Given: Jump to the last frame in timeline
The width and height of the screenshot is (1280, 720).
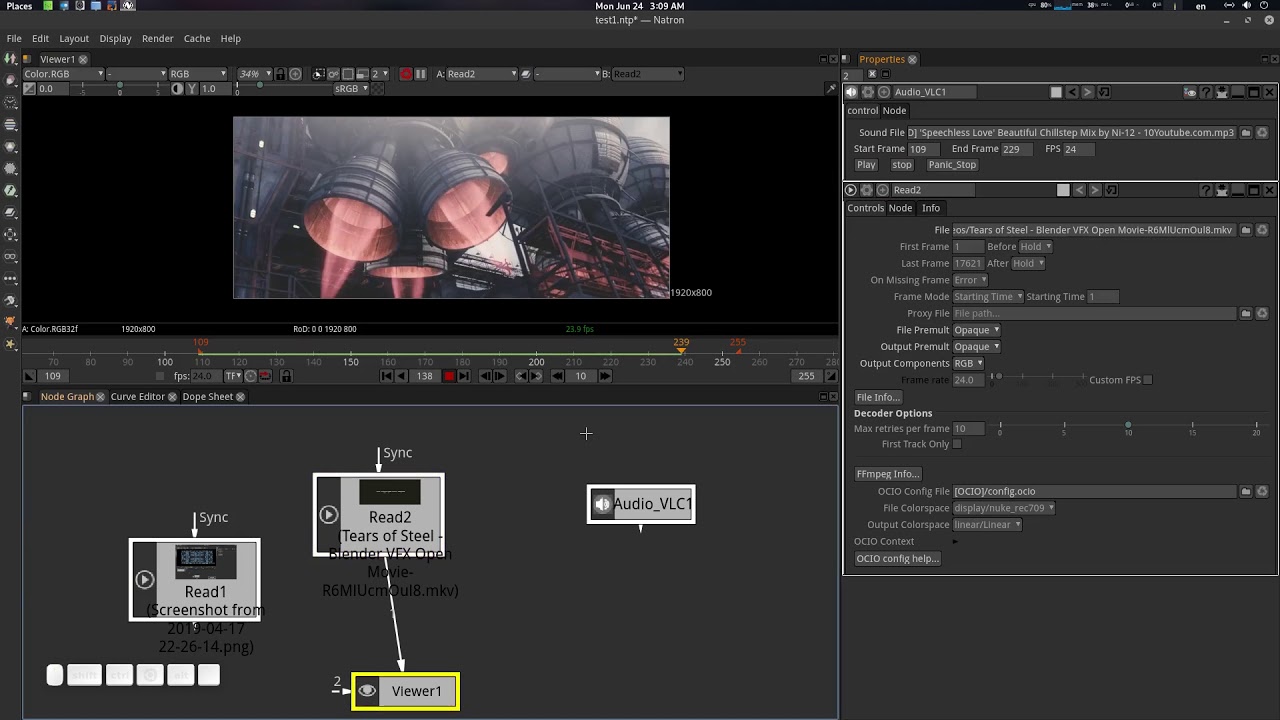Looking at the screenshot, I should coord(464,376).
